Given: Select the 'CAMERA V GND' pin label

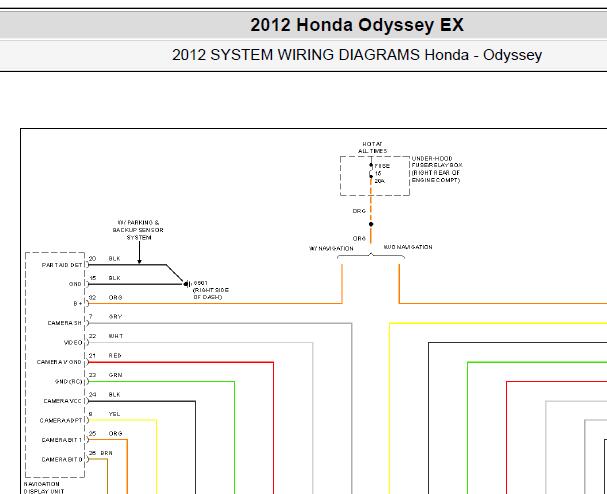Looking at the screenshot, I should click(x=59, y=362).
